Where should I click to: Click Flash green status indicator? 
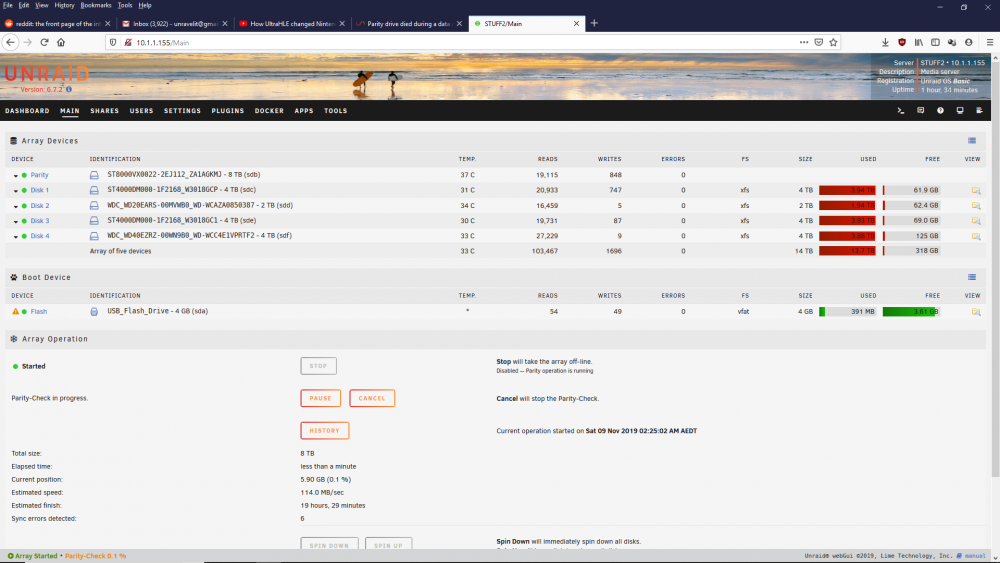(x=24, y=312)
